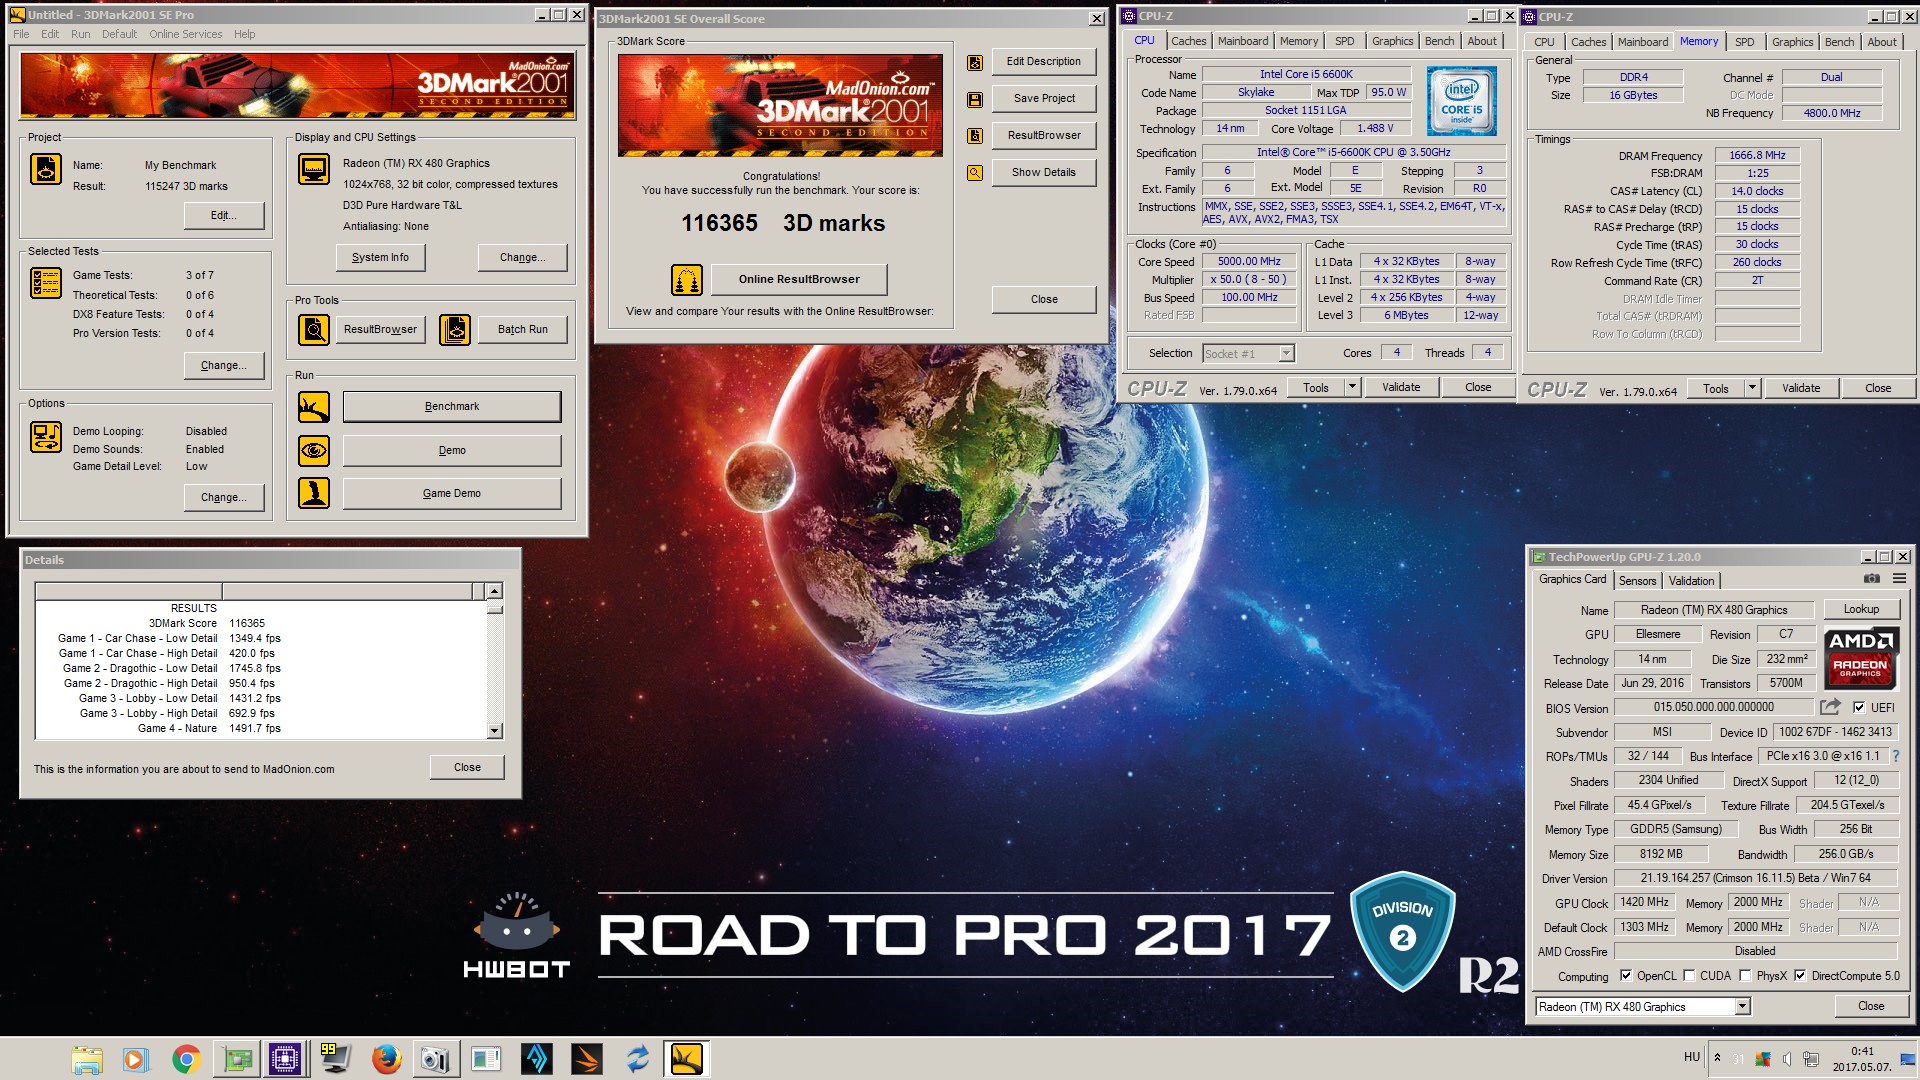Click the Details list scrollbar down arrow
Screen dimensions: 1920x1080
[494, 731]
